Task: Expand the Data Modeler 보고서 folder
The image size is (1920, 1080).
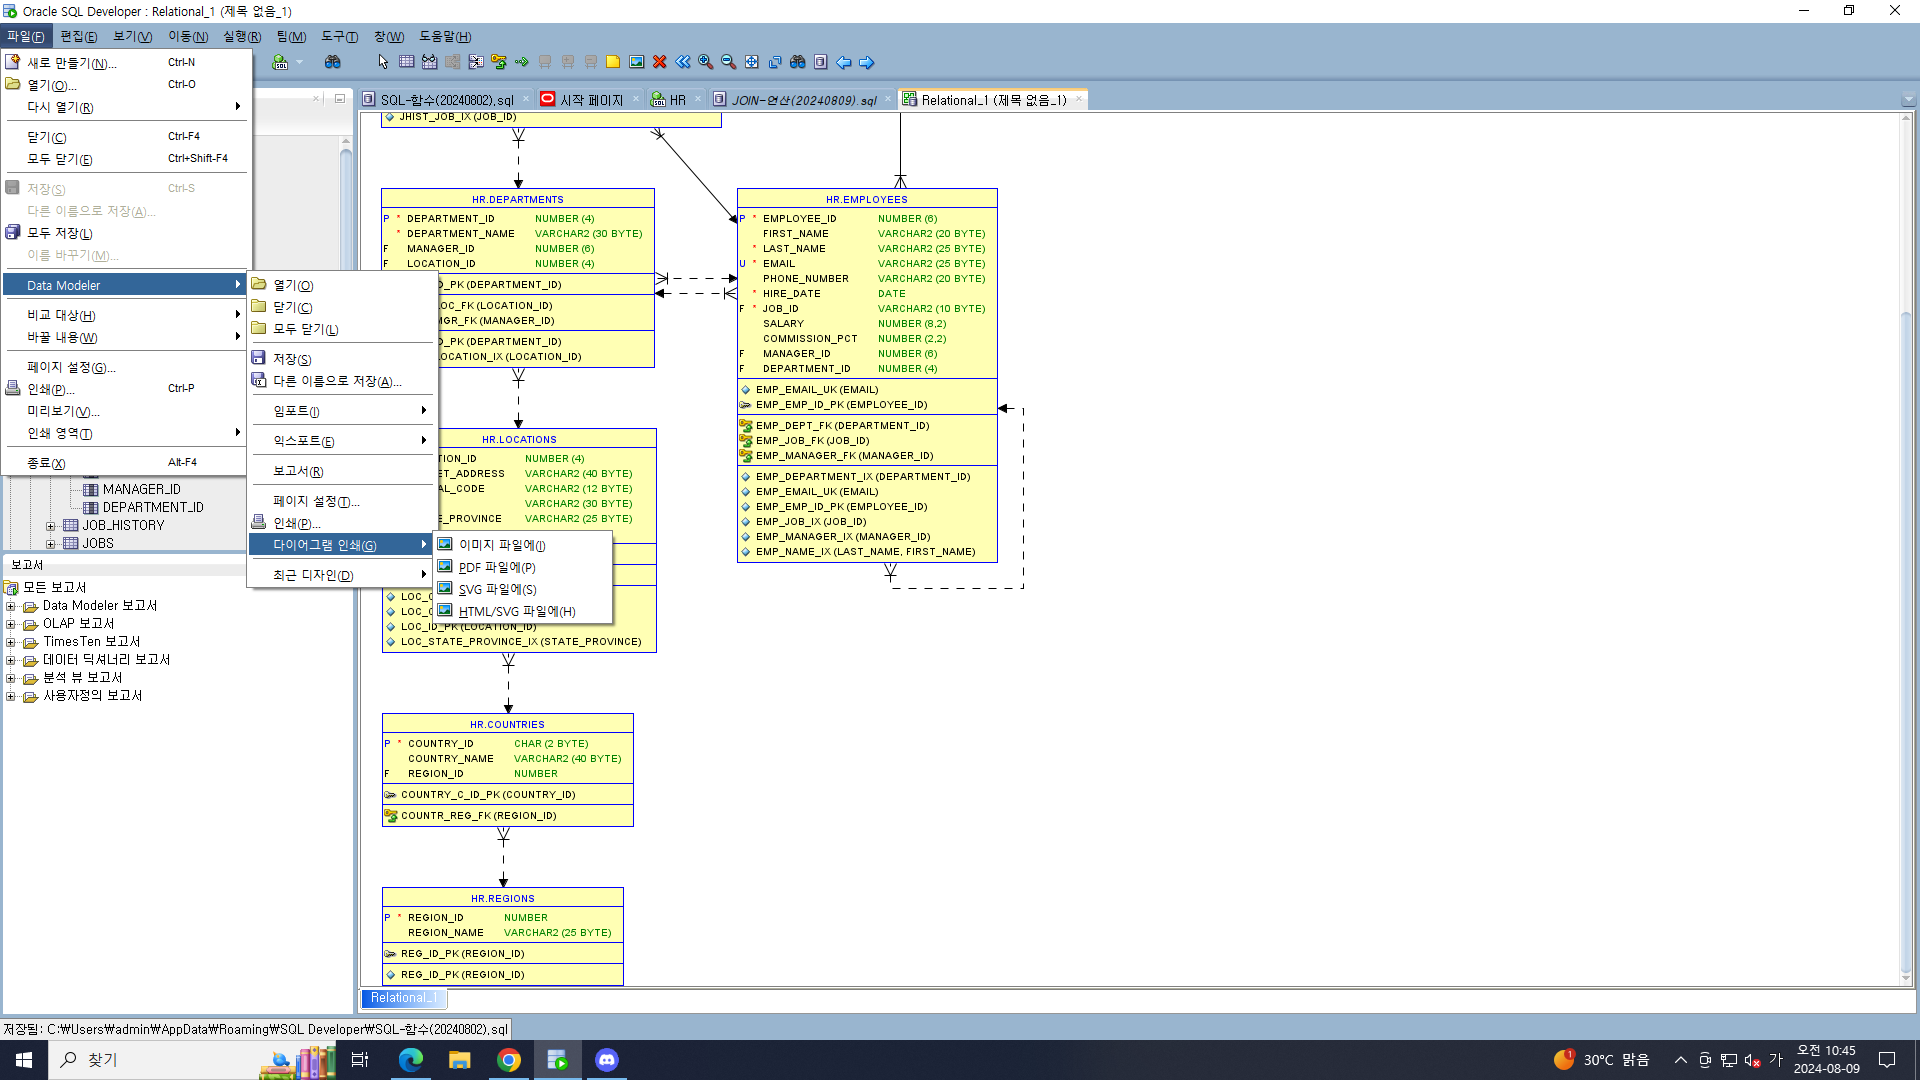Action: point(11,606)
